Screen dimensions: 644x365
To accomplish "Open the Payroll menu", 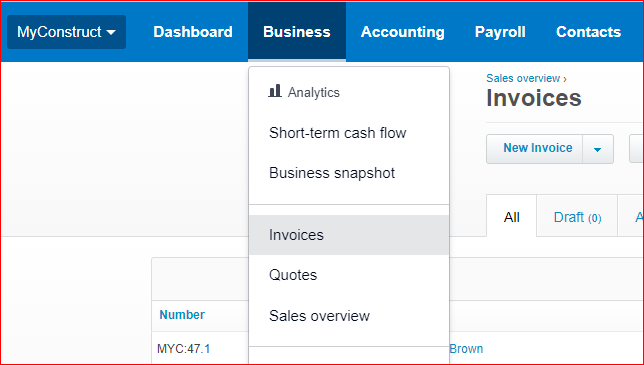I will [x=500, y=32].
